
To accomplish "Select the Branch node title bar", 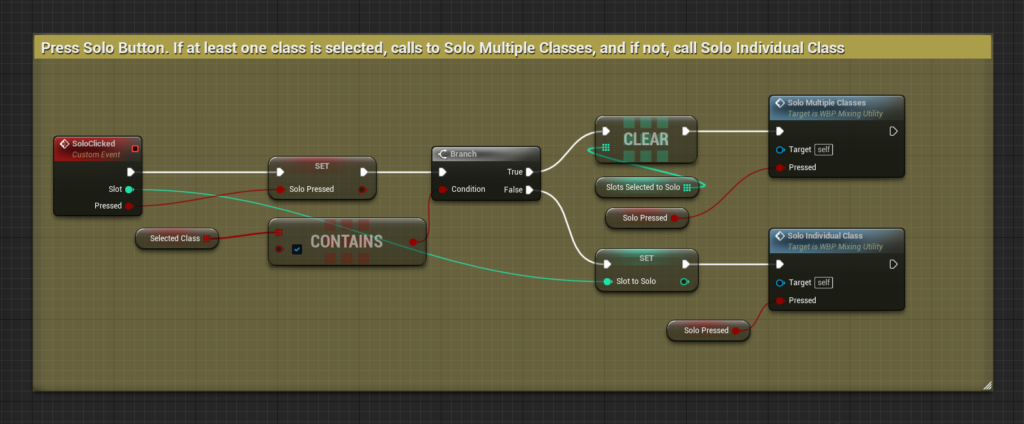I will [486, 154].
